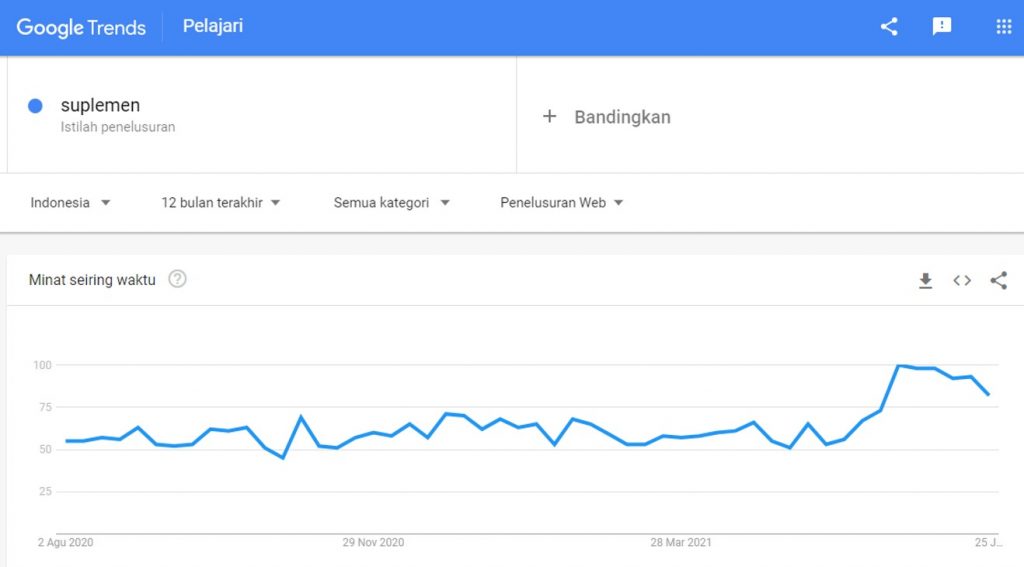The image size is (1024, 567).
Task: Open the Google apps grid
Action: (1004, 27)
